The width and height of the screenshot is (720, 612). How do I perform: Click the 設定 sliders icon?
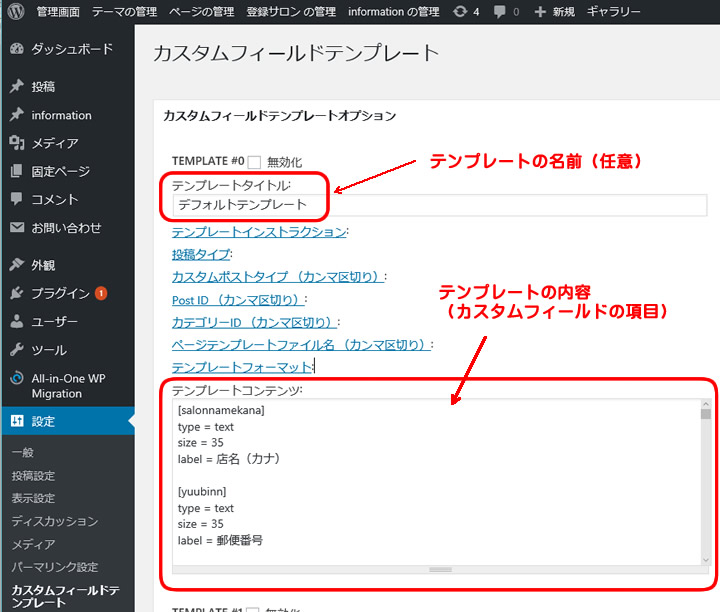point(17,421)
